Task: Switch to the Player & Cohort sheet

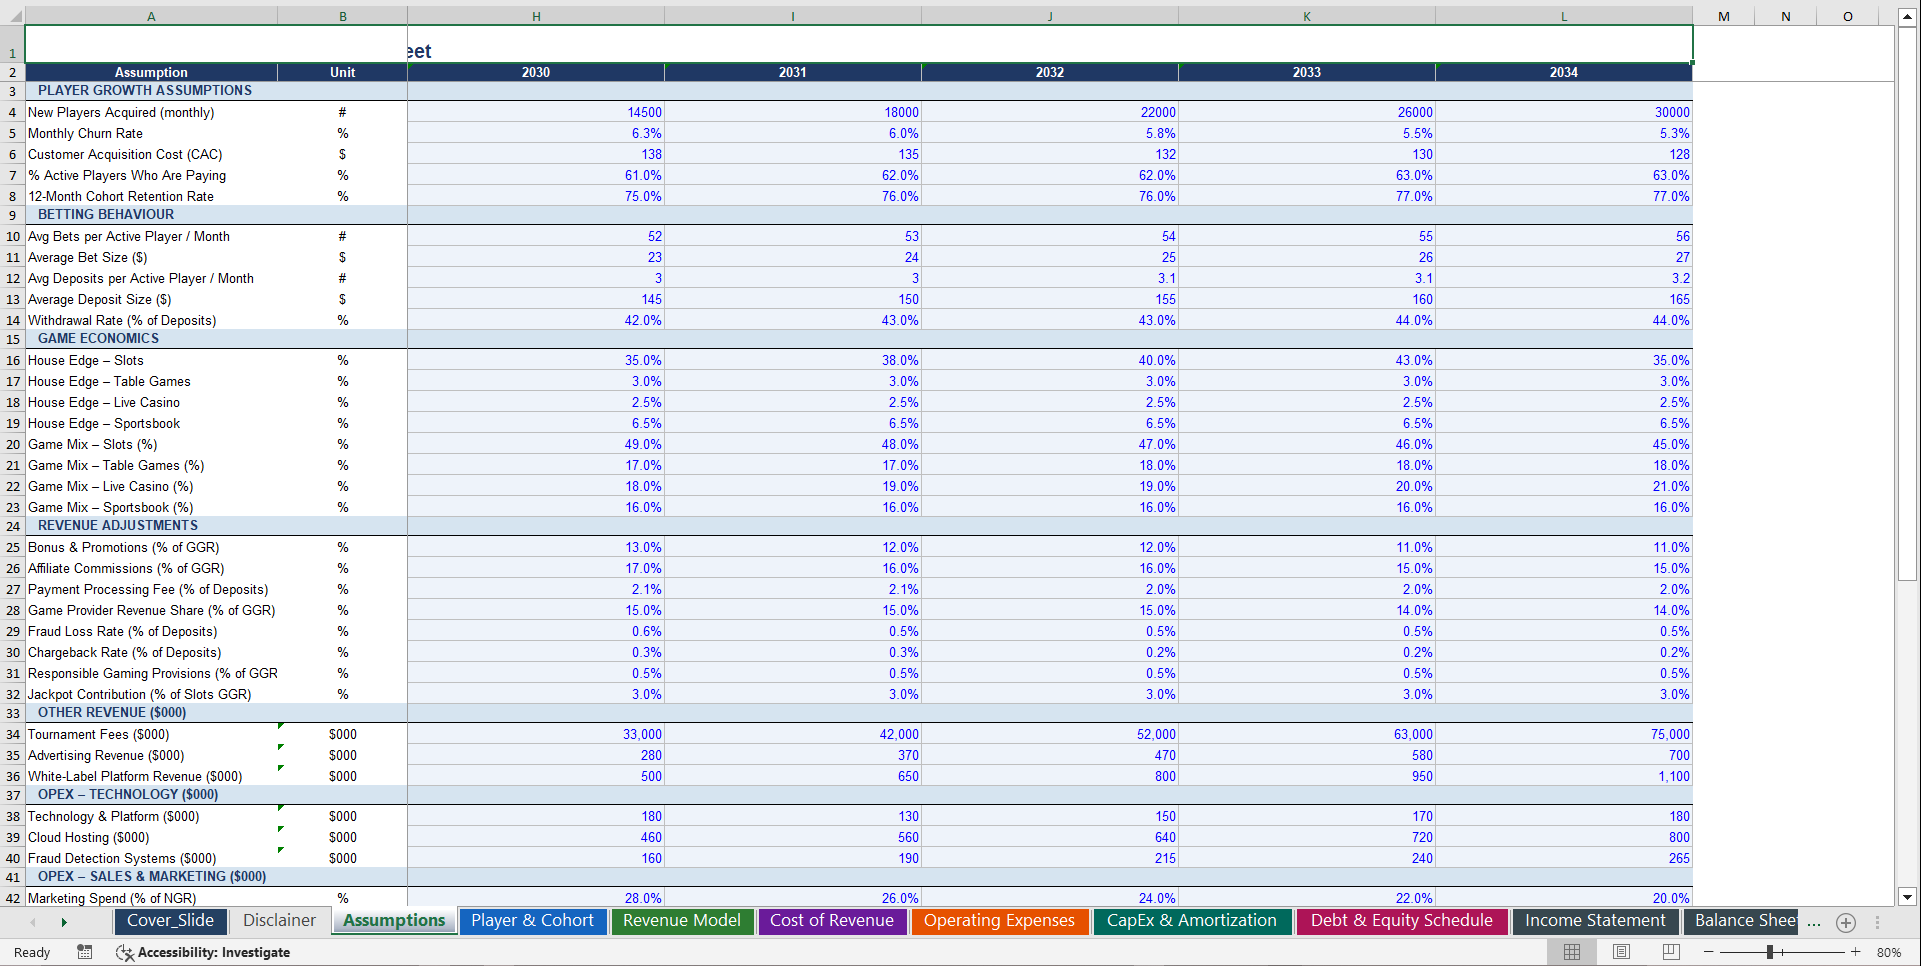Action: tap(533, 921)
